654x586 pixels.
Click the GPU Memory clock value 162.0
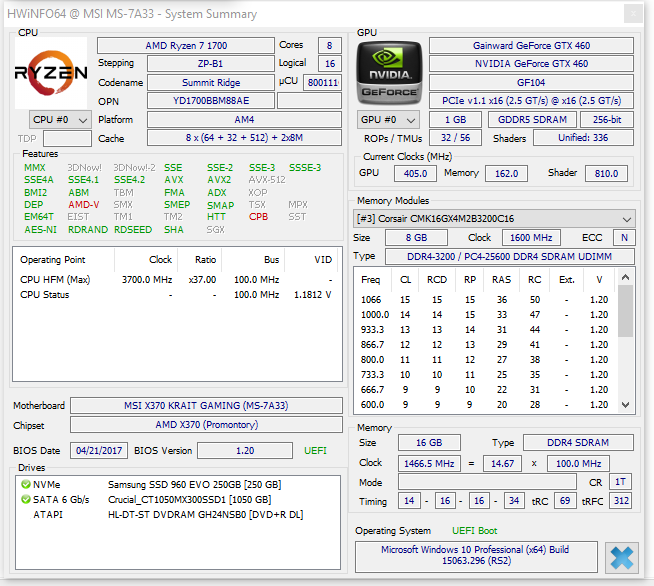click(506, 174)
